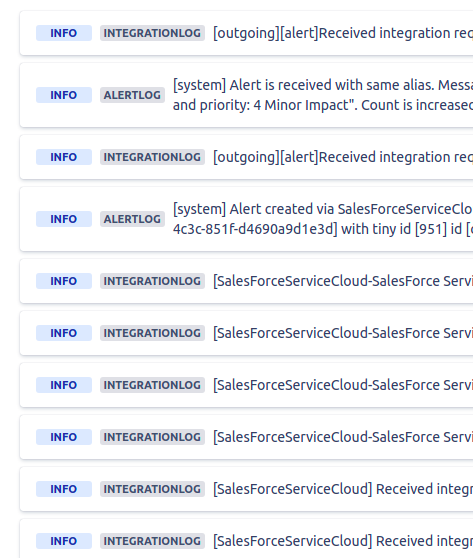Open the outgoing alert entry just above 'Alert created via'
This screenshot has height=558, width=473.
(246, 157)
